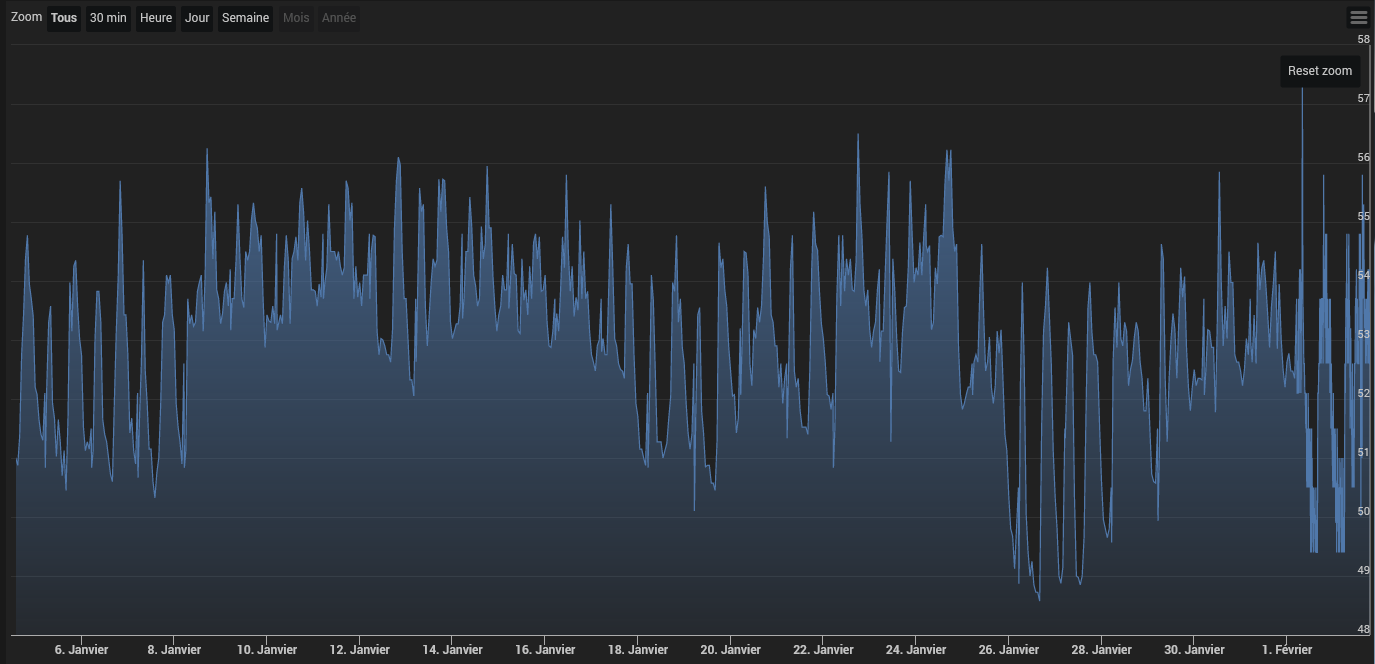The height and width of the screenshot is (664, 1375).
Task: Click the 24. Janvier axis label
Action: click(916, 650)
